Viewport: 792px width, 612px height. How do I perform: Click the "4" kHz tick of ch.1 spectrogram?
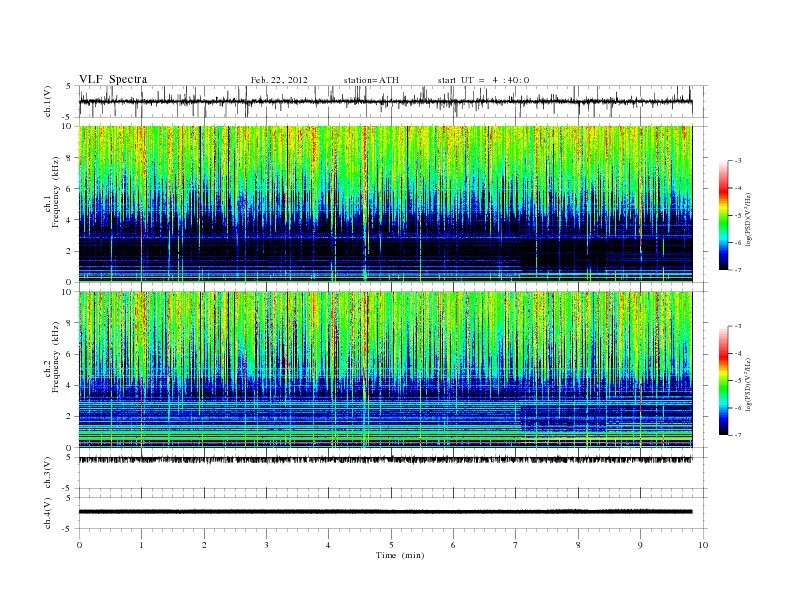pos(70,220)
